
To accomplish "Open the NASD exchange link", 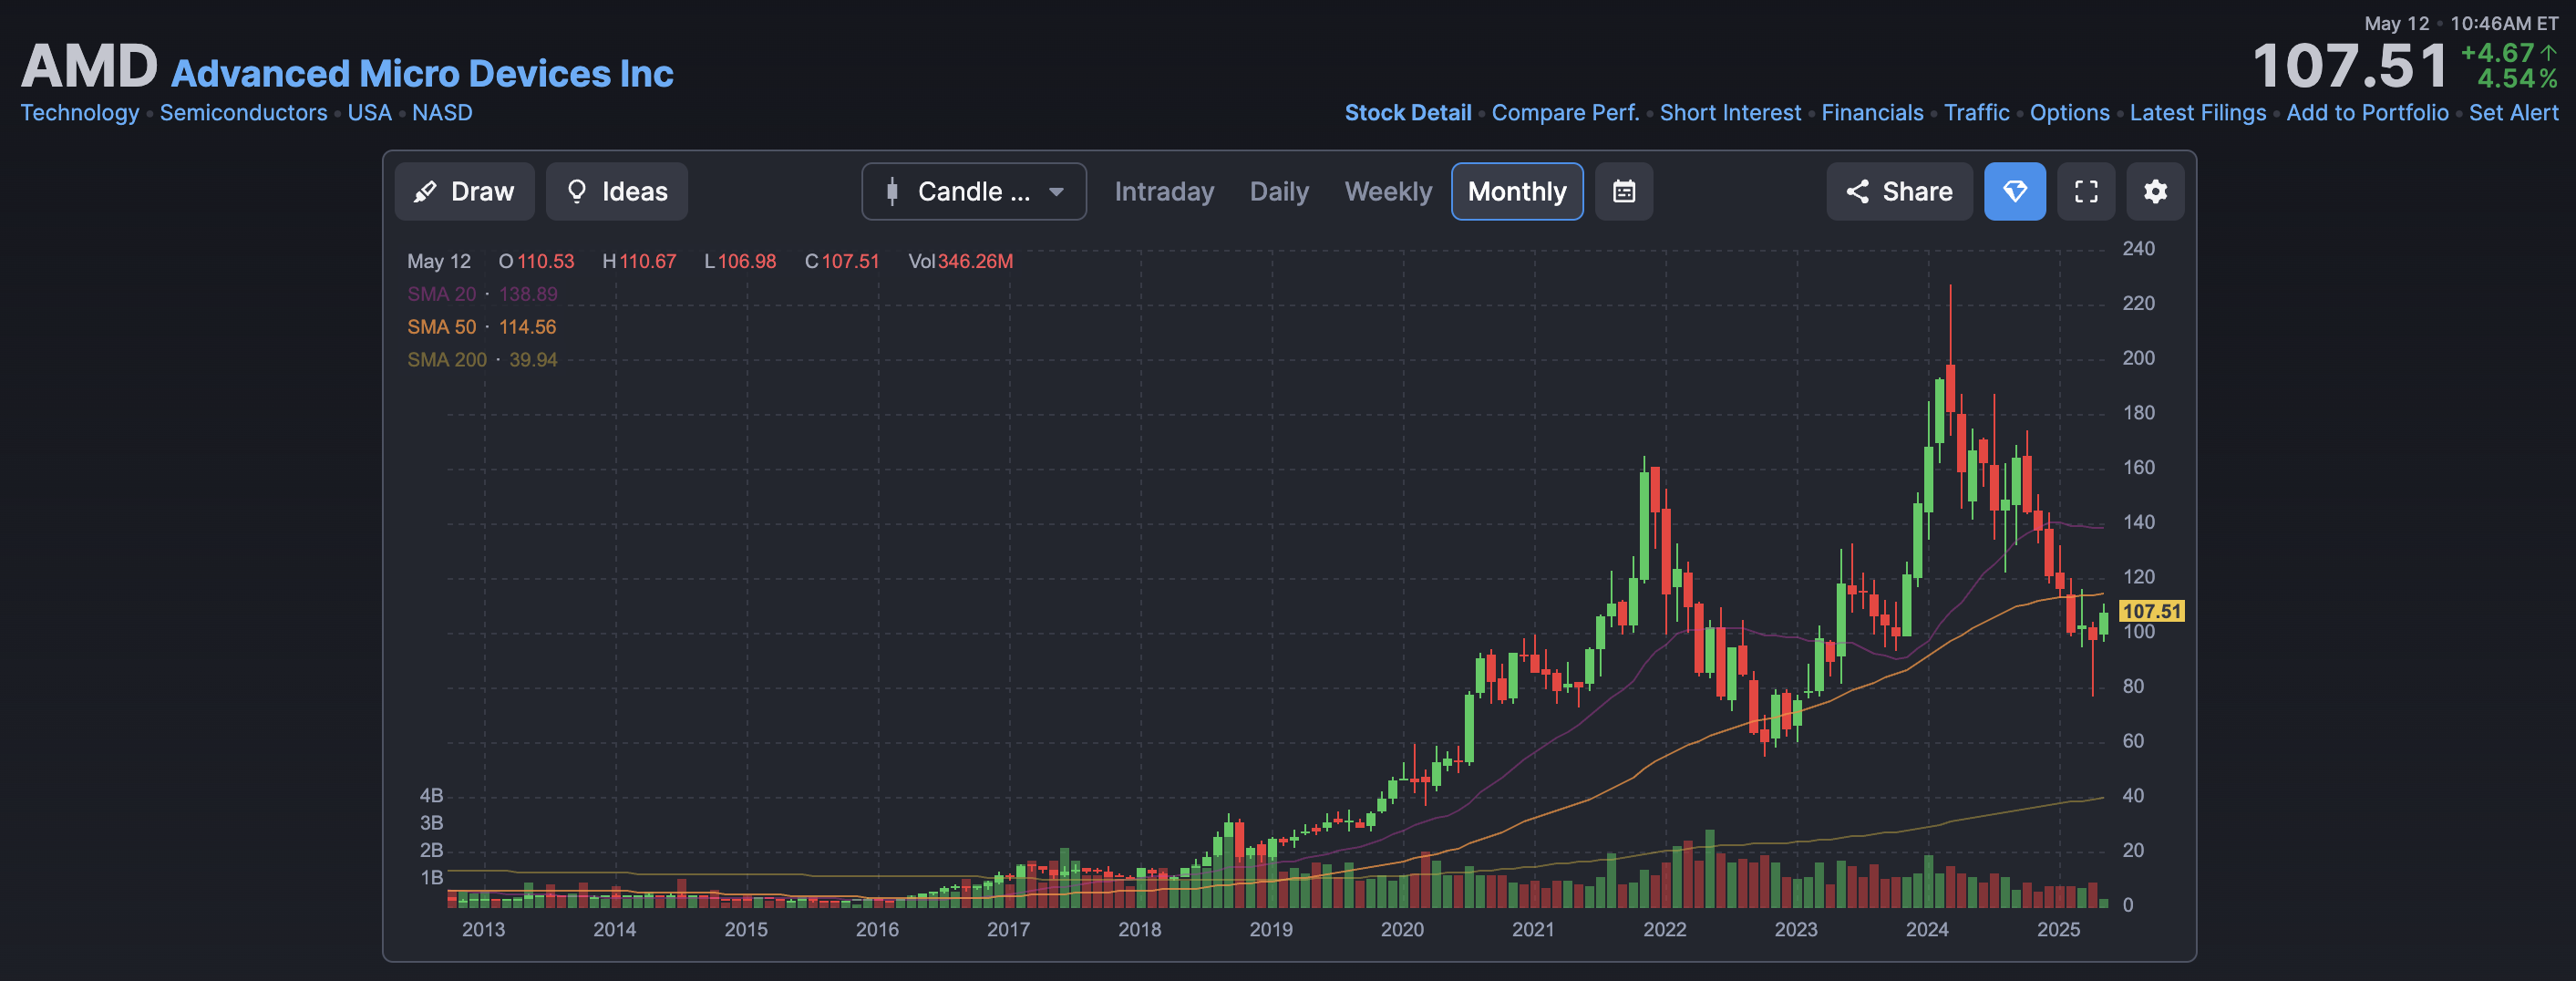I will click(x=442, y=113).
